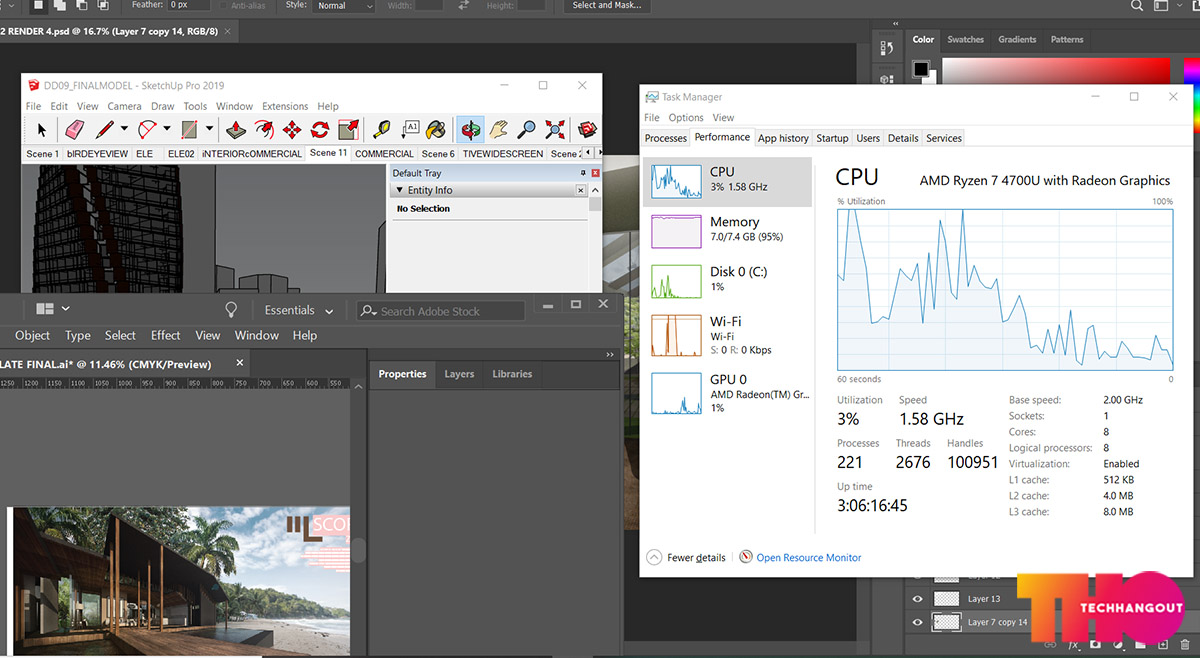Choose the Scale tool in SketchUp
The height and width of the screenshot is (658, 1200).
point(348,129)
